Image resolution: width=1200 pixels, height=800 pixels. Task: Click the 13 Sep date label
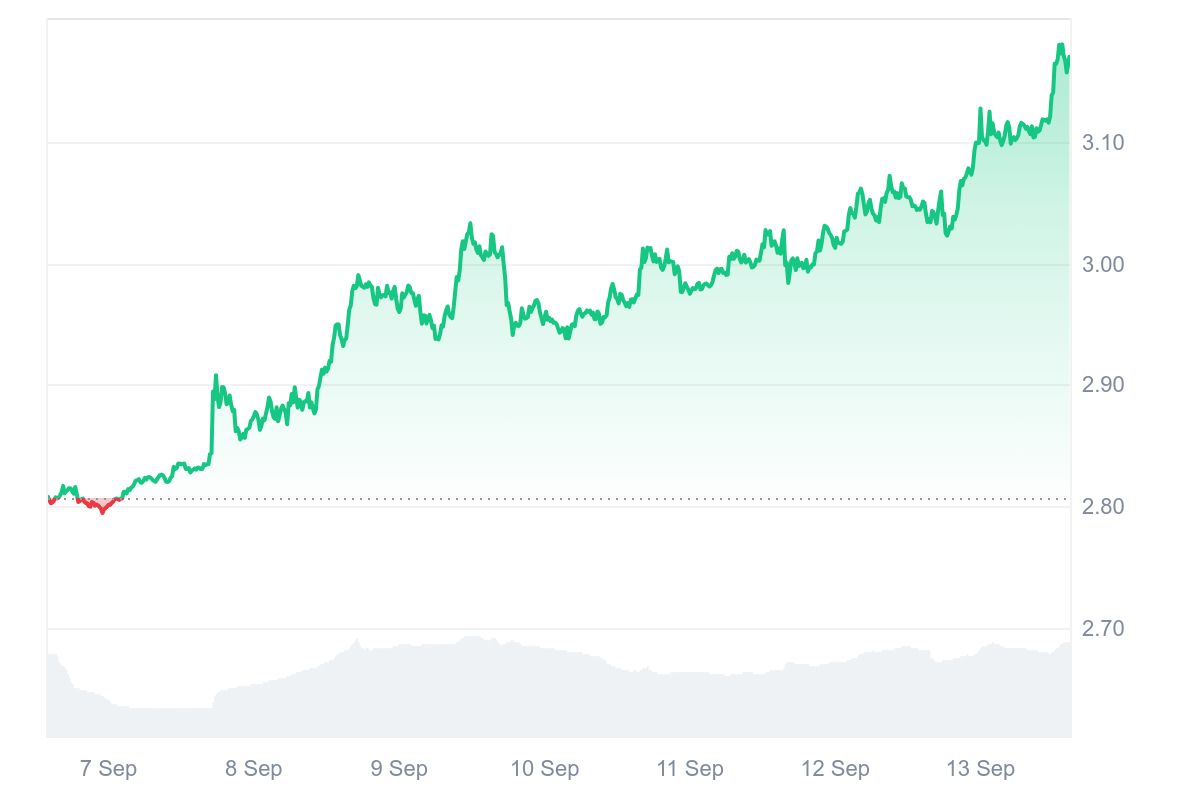[x=981, y=769]
